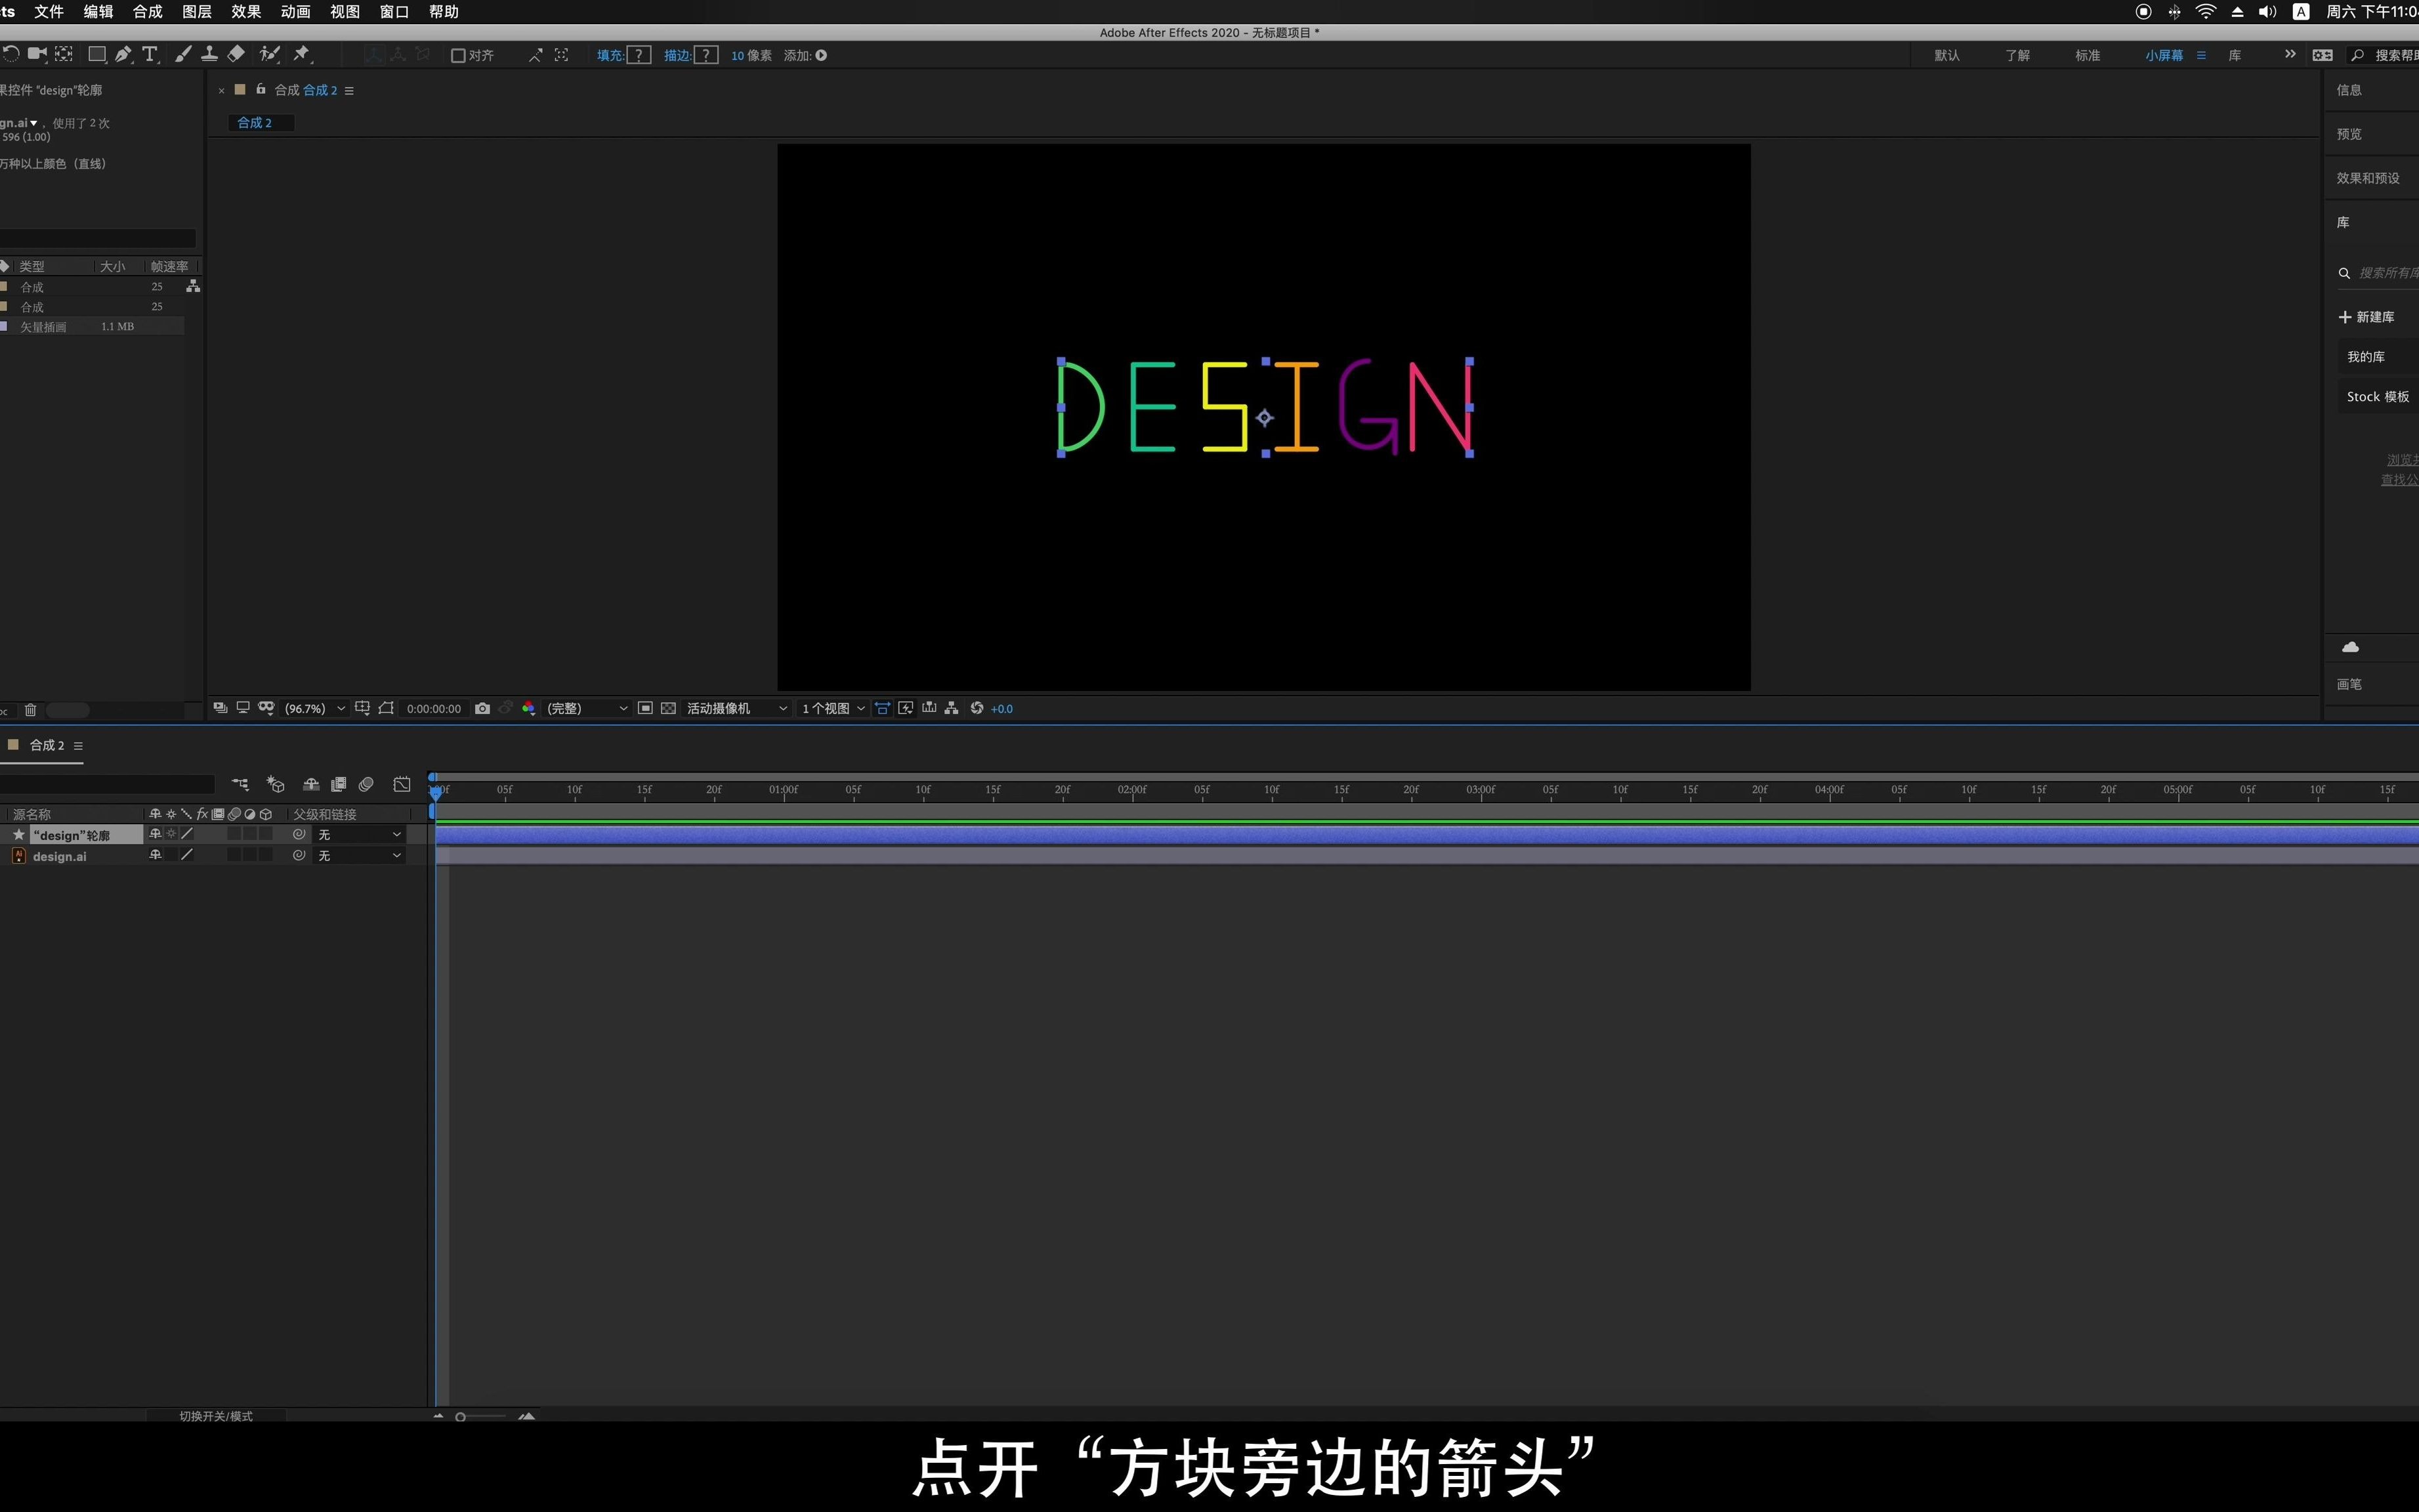Select the Pen tool in toolbar
Image resolution: width=2419 pixels, height=1512 pixels.
click(x=123, y=55)
